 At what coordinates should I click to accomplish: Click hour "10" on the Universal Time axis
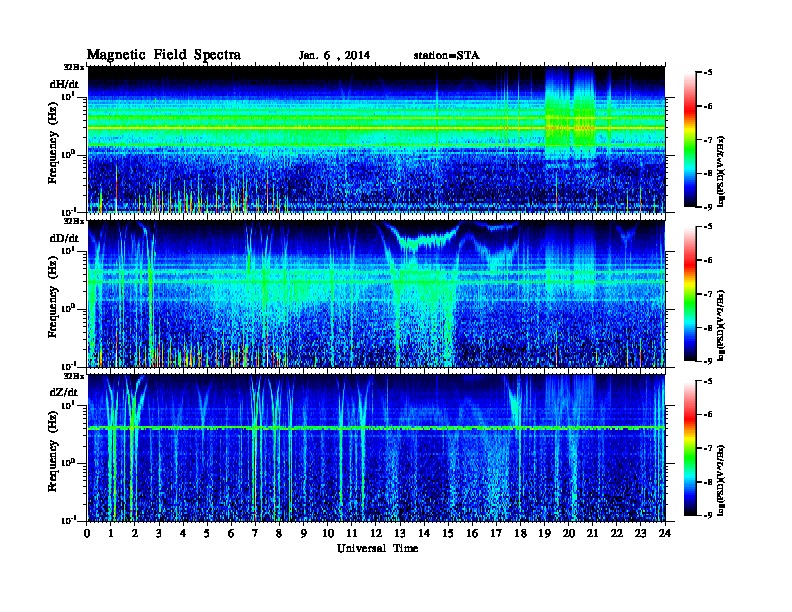click(328, 533)
